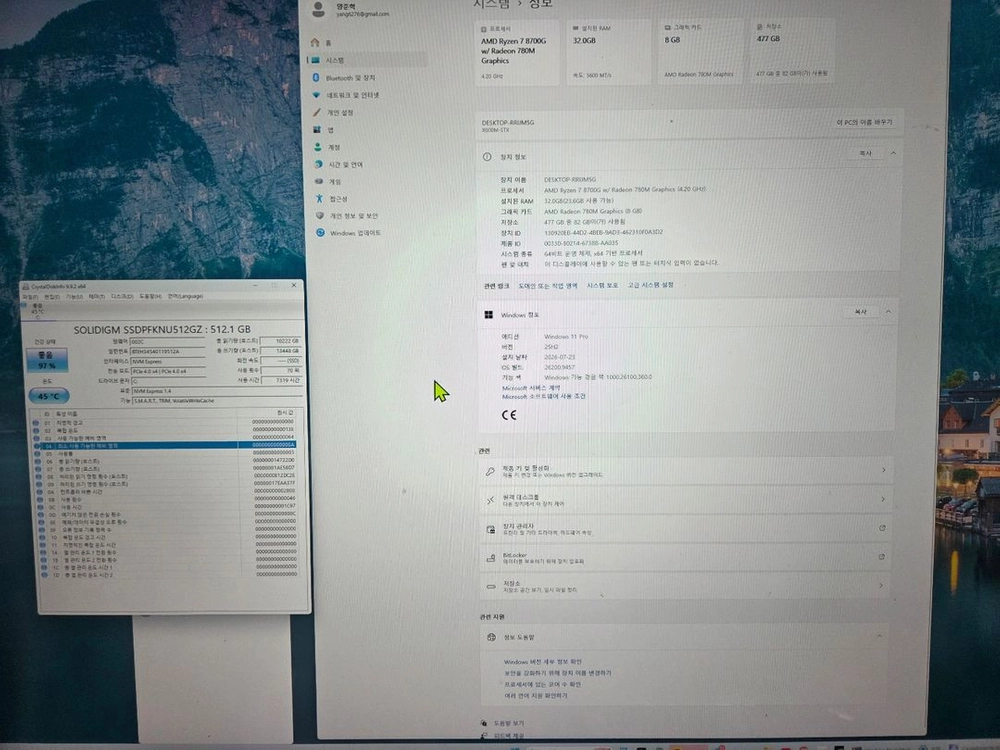Click the 좋음 97% health status button
This screenshot has width=1000, height=750.
tap(47, 360)
